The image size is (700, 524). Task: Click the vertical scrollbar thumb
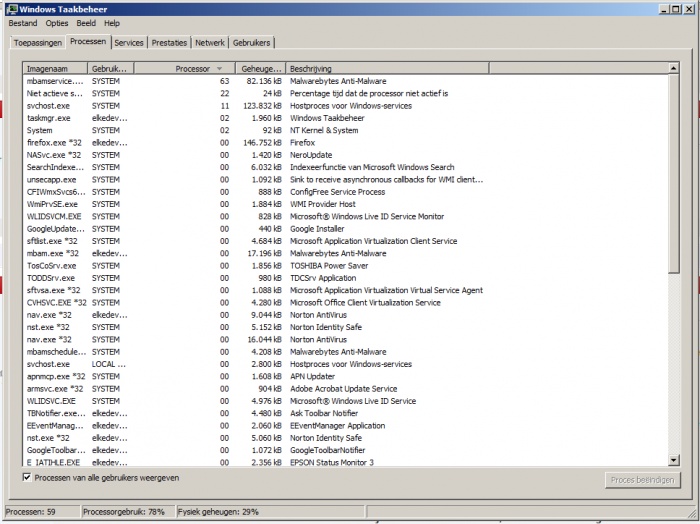pos(674,174)
